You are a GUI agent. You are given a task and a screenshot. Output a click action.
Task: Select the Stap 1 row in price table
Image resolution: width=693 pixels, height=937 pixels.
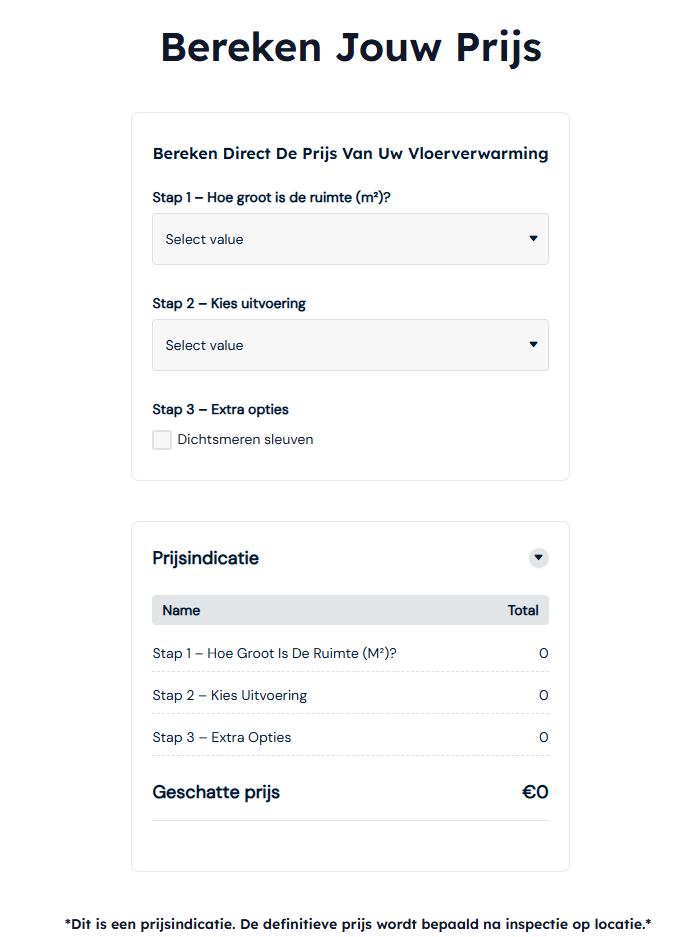[350, 653]
